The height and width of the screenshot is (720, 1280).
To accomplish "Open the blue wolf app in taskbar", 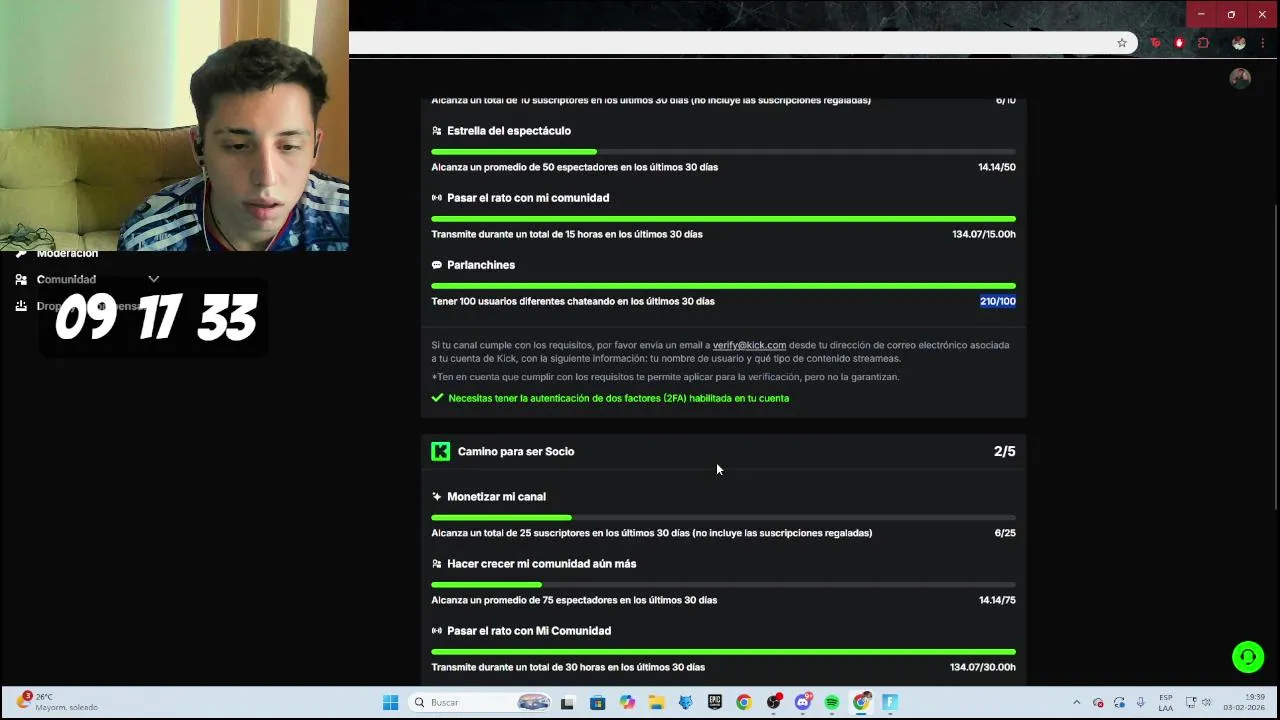I will 686,703.
